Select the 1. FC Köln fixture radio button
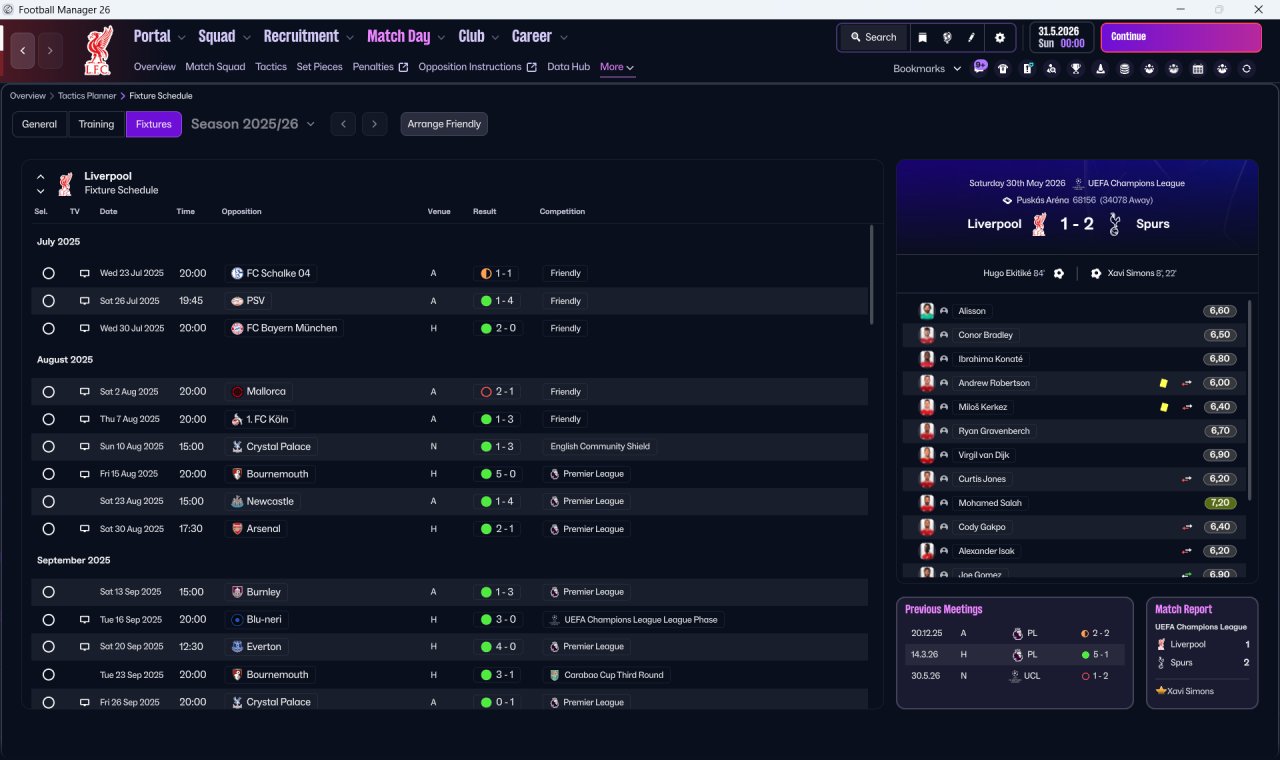Screen dimensions: 1280x760 (48, 419)
